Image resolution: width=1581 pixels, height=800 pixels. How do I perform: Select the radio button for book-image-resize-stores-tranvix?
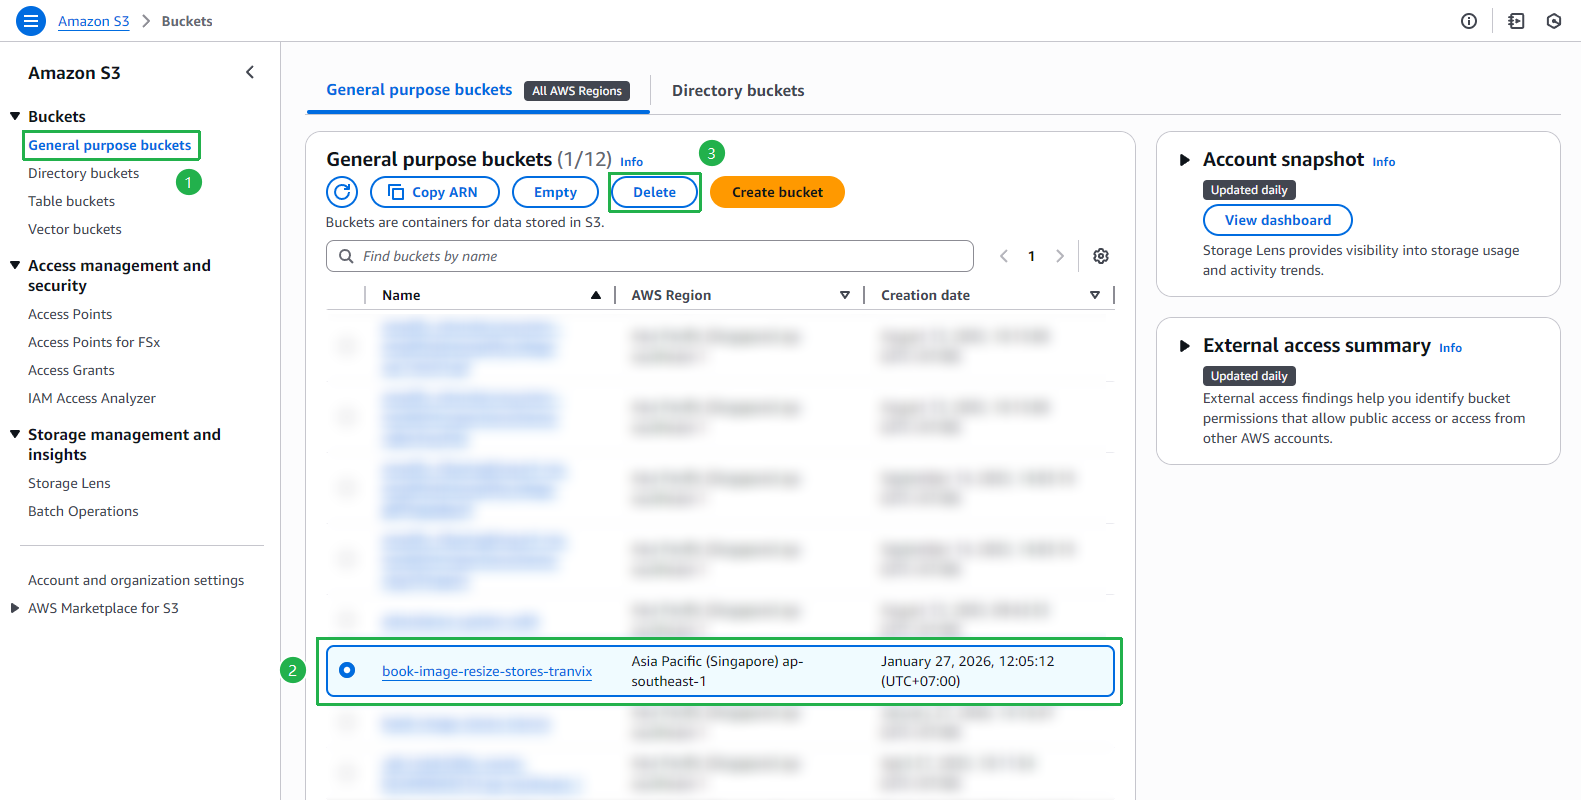coord(347,670)
